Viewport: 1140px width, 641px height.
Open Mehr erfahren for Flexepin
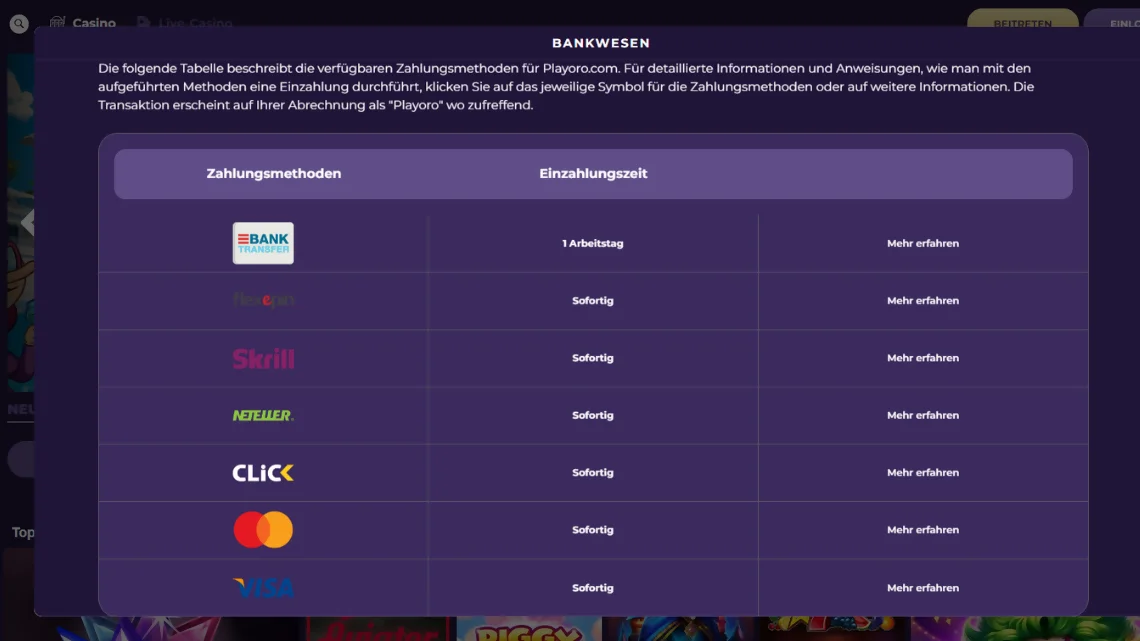[x=923, y=300]
